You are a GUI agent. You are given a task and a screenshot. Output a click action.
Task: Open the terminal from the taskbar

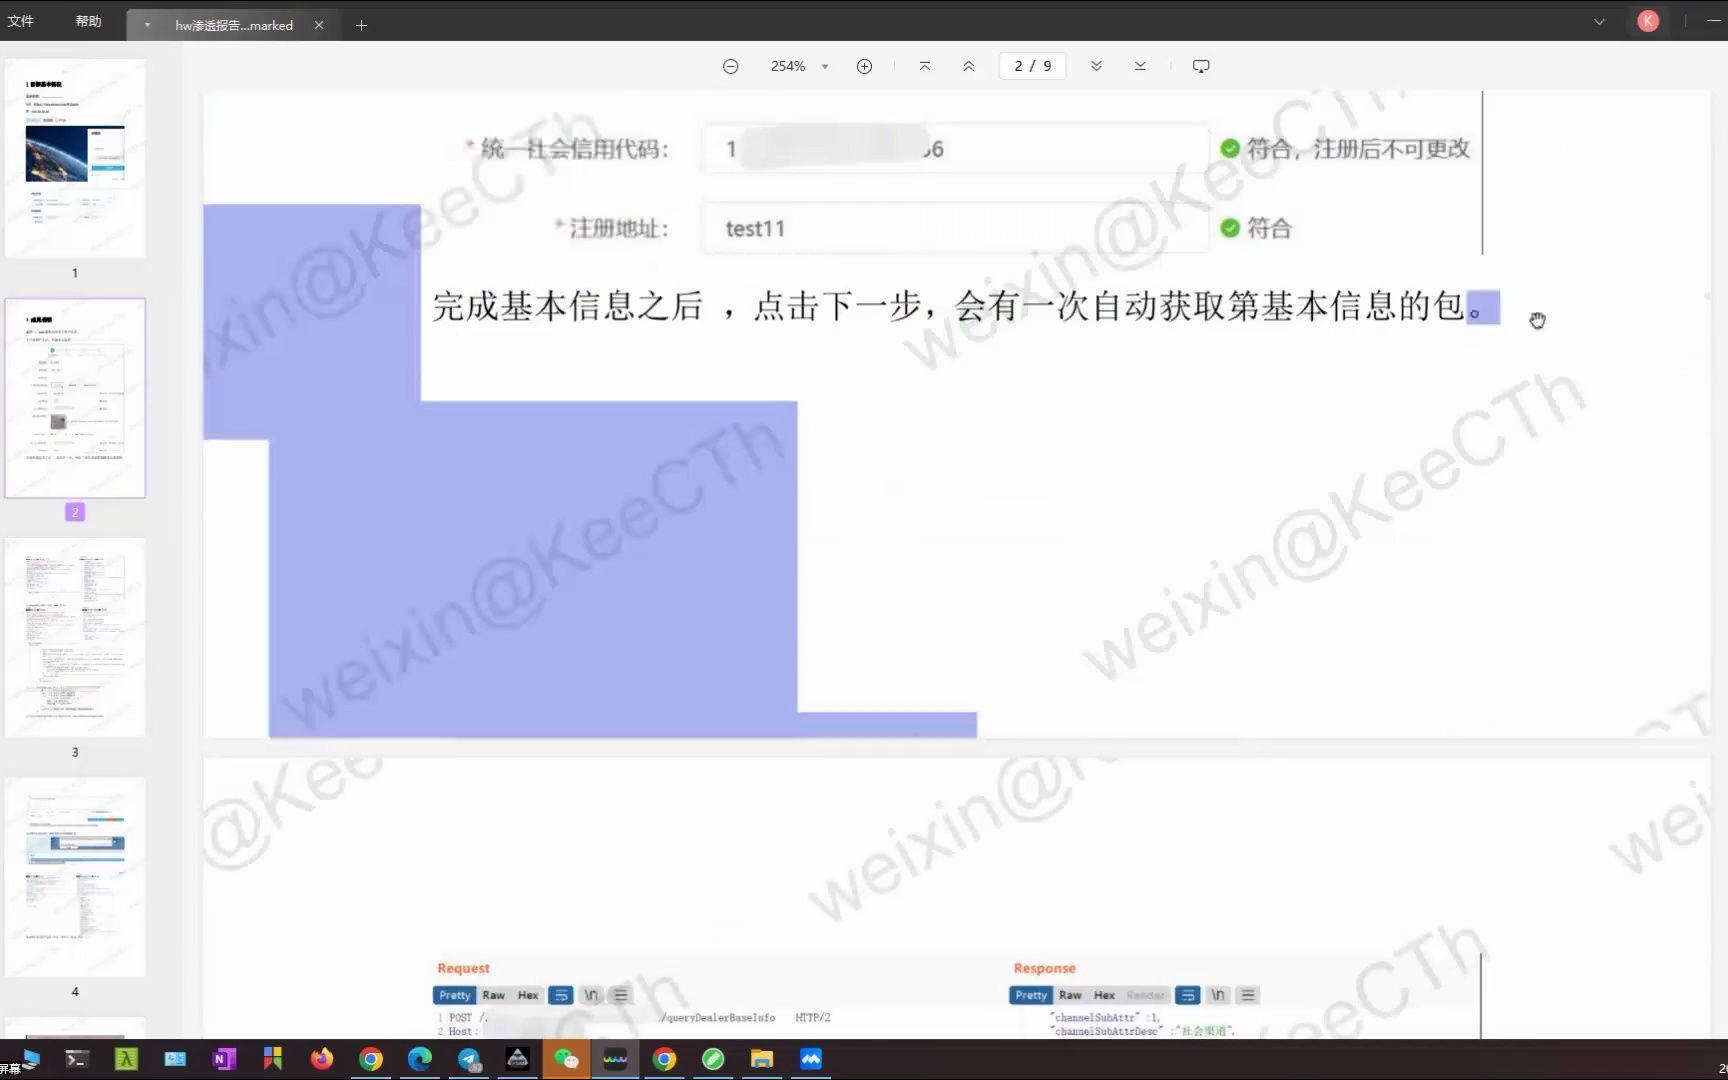pyautogui.click(x=77, y=1059)
